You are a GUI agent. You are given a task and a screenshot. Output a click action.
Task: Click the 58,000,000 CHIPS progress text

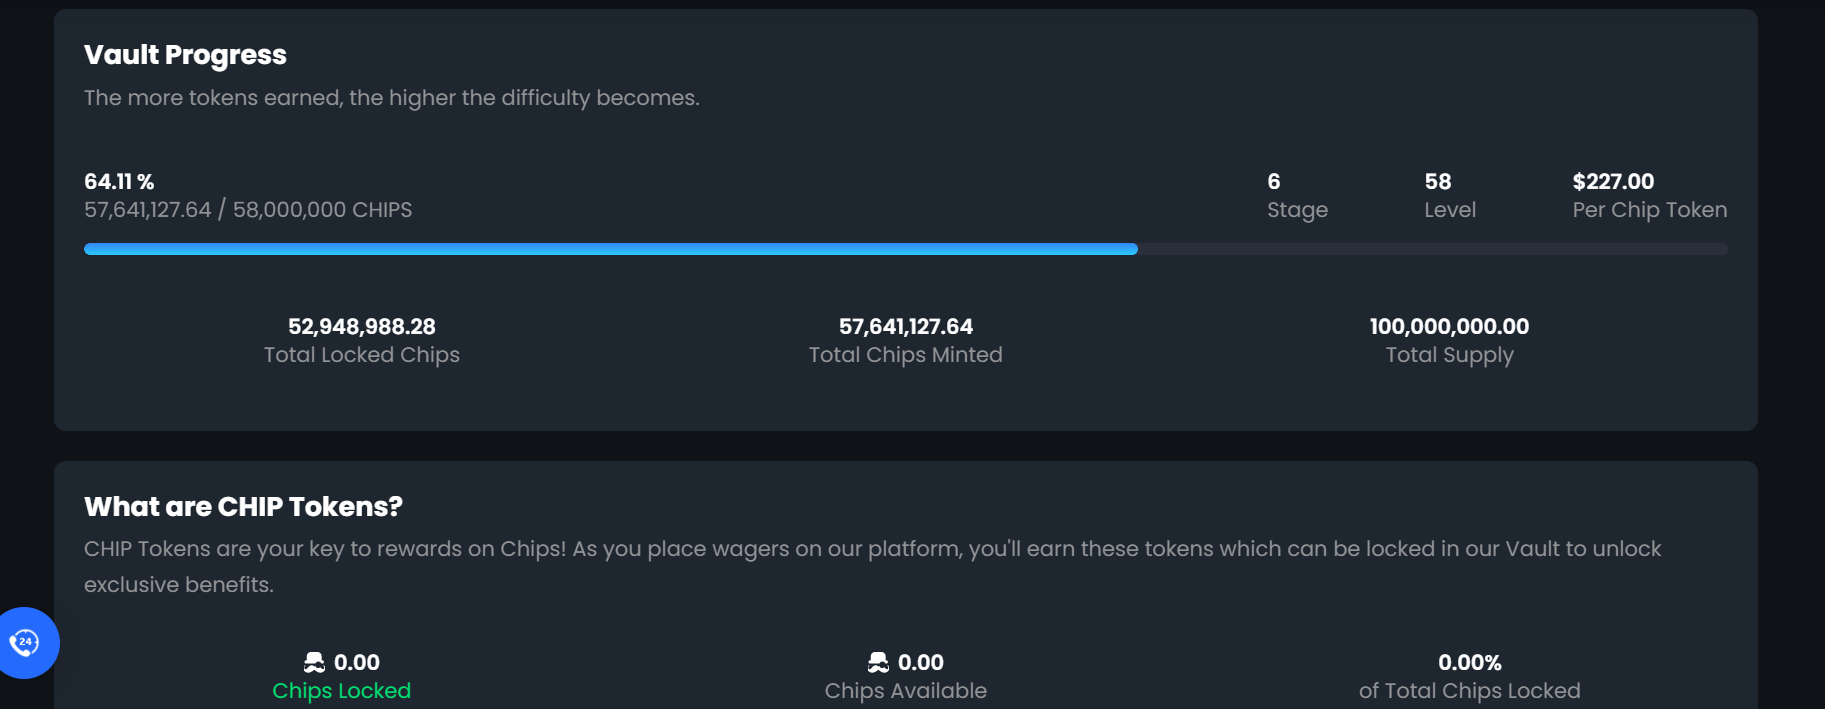(322, 210)
